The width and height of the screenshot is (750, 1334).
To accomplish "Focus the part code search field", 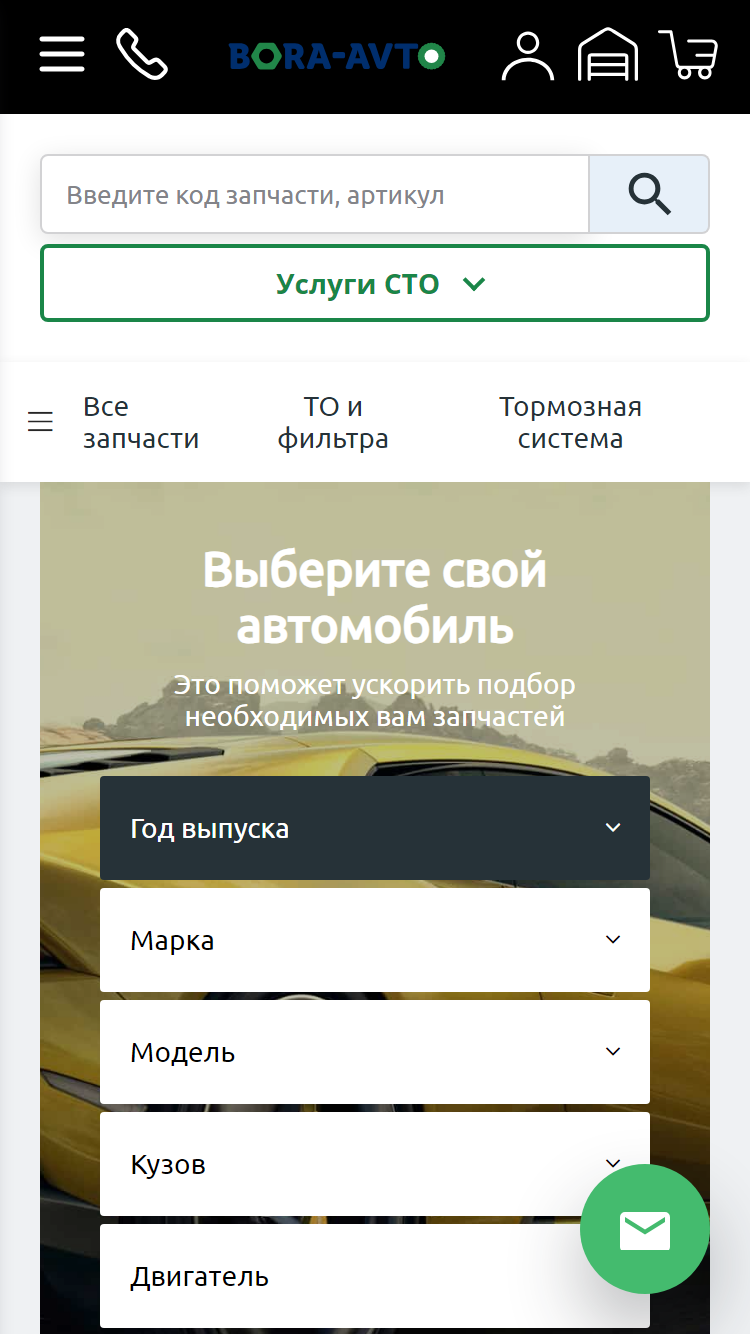I will (315, 194).
